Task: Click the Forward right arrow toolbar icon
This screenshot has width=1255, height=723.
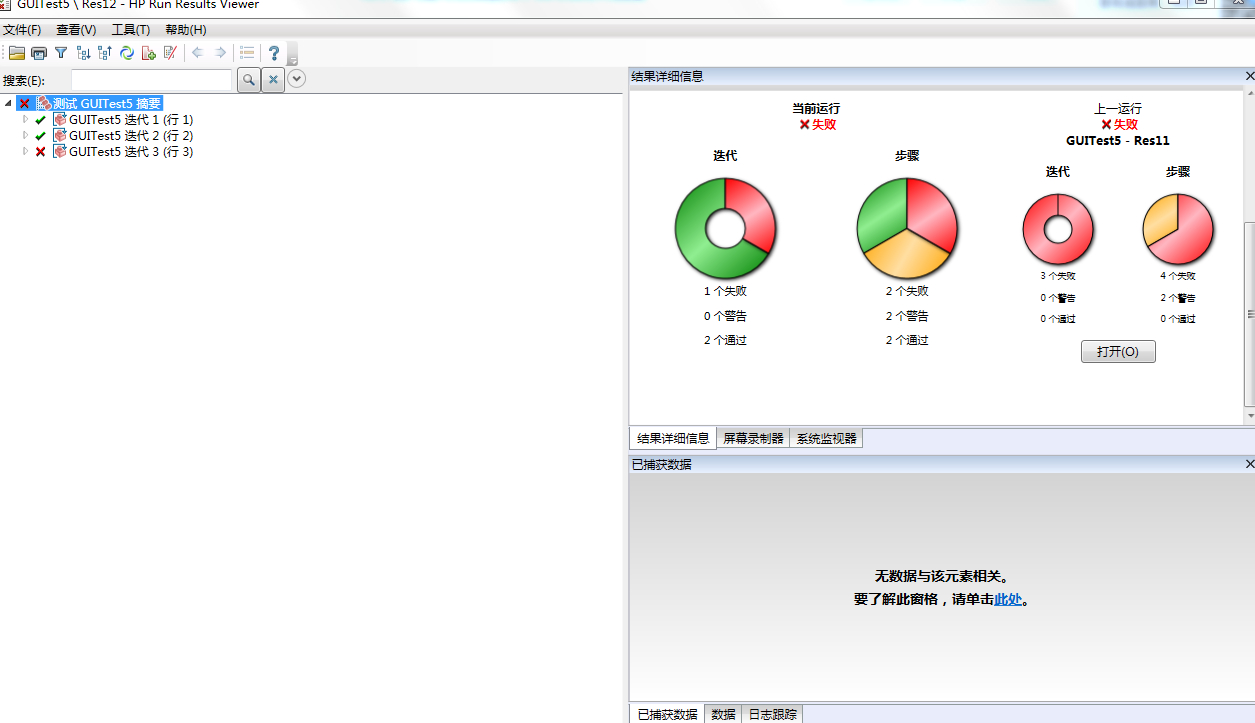Action: point(220,53)
